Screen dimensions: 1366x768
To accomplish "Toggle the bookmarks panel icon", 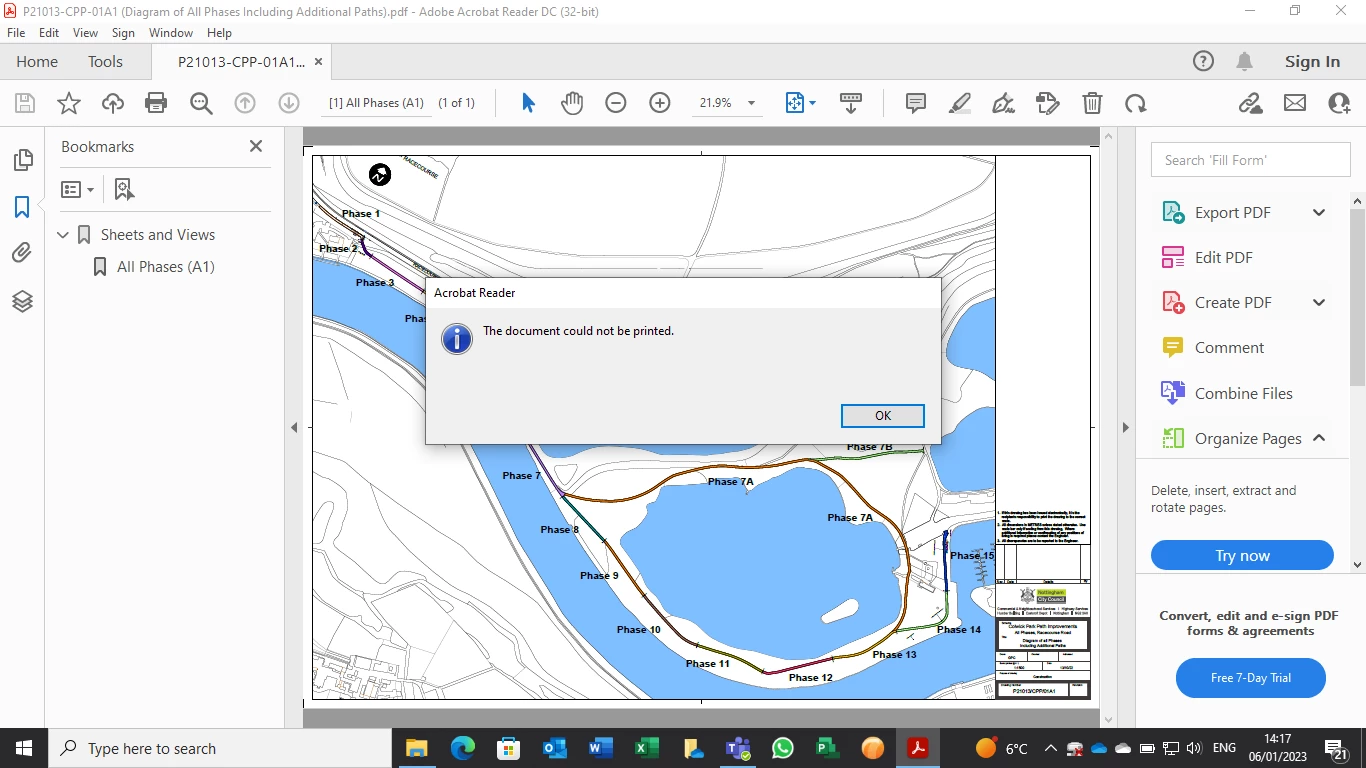I will (22, 207).
